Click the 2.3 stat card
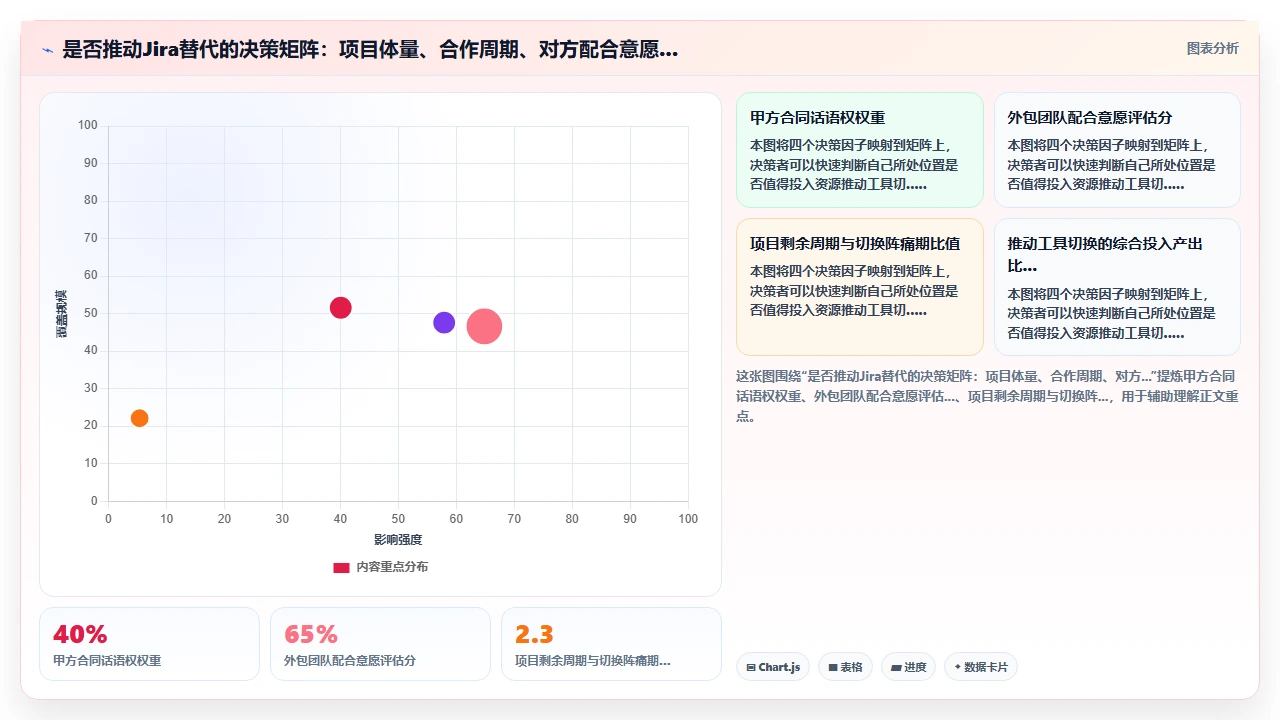 [611, 644]
